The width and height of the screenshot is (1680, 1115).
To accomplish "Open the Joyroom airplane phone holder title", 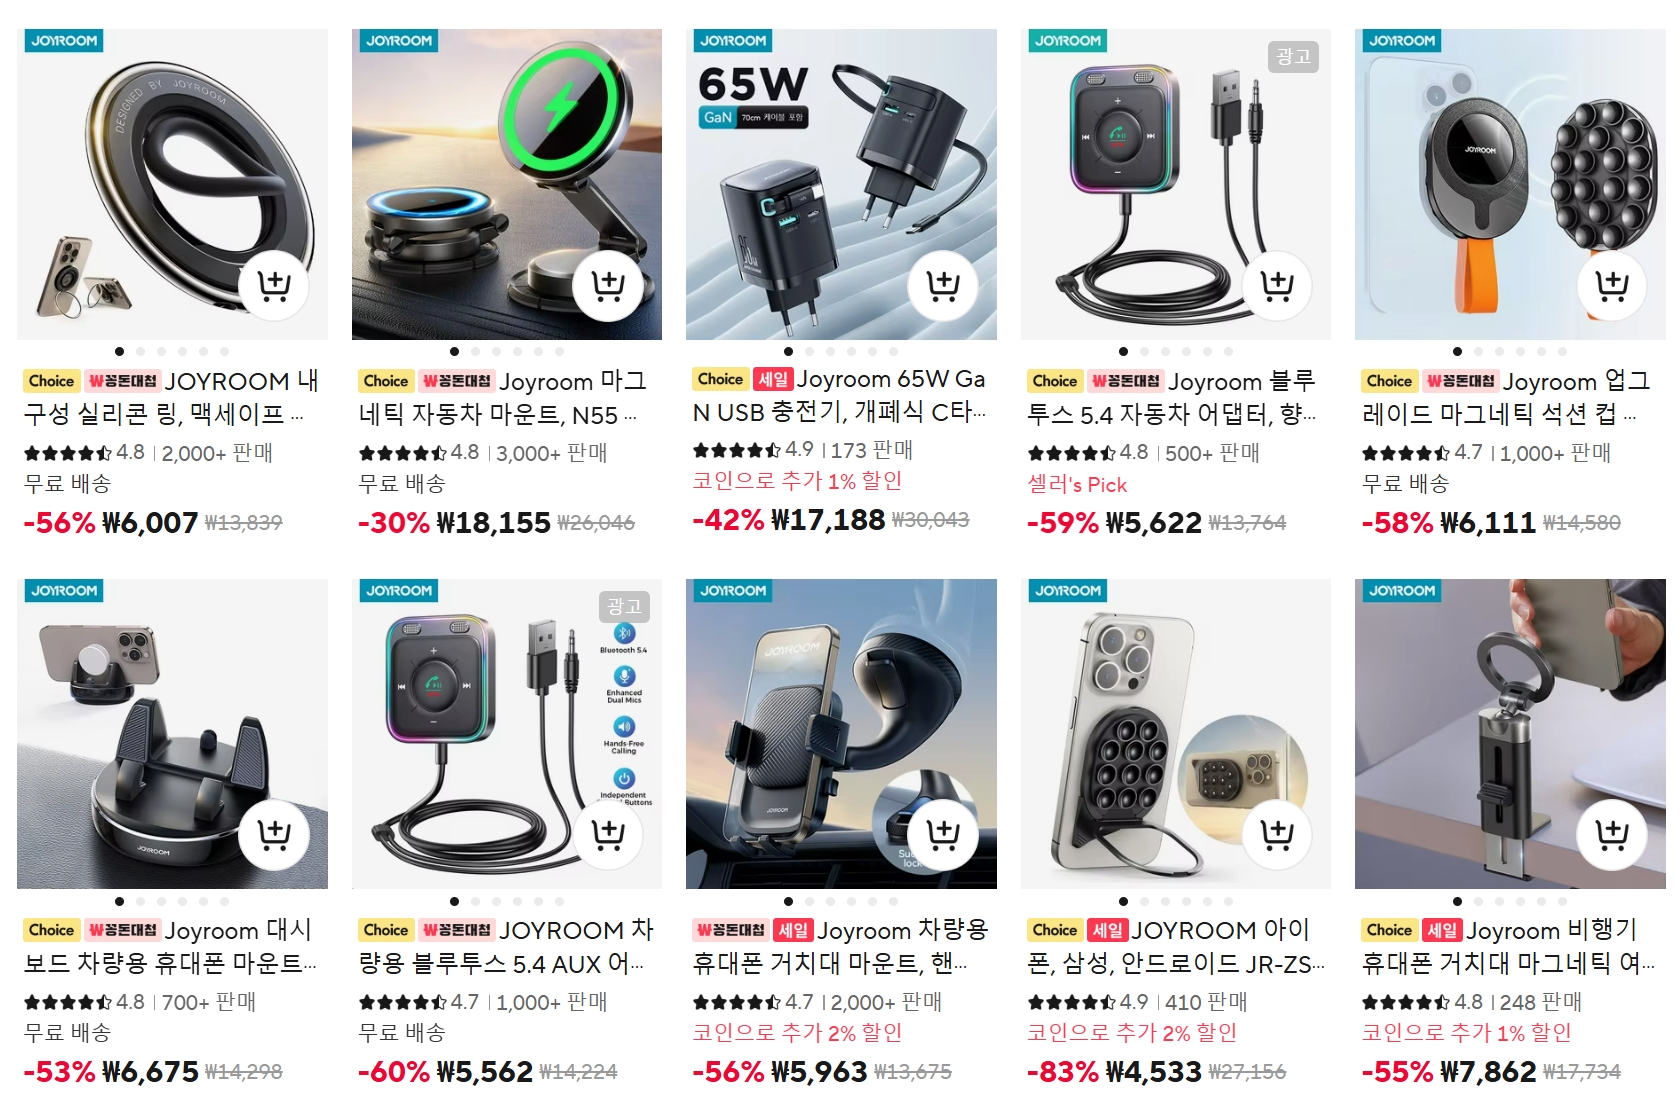I will pyautogui.click(x=1508, y=946).
